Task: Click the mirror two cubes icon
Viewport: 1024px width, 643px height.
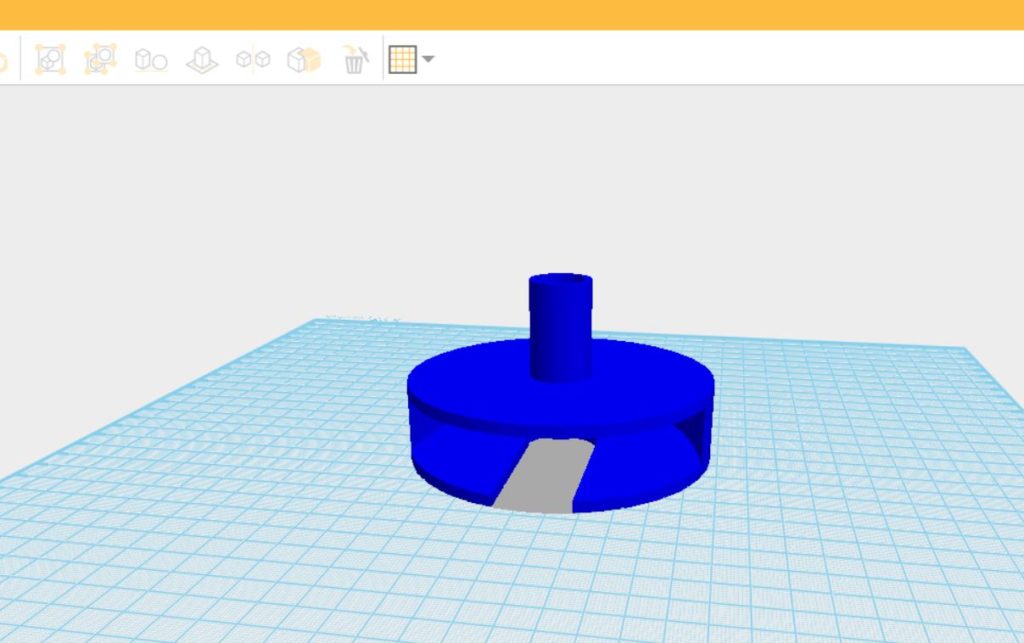Action: tap(253, 59)
